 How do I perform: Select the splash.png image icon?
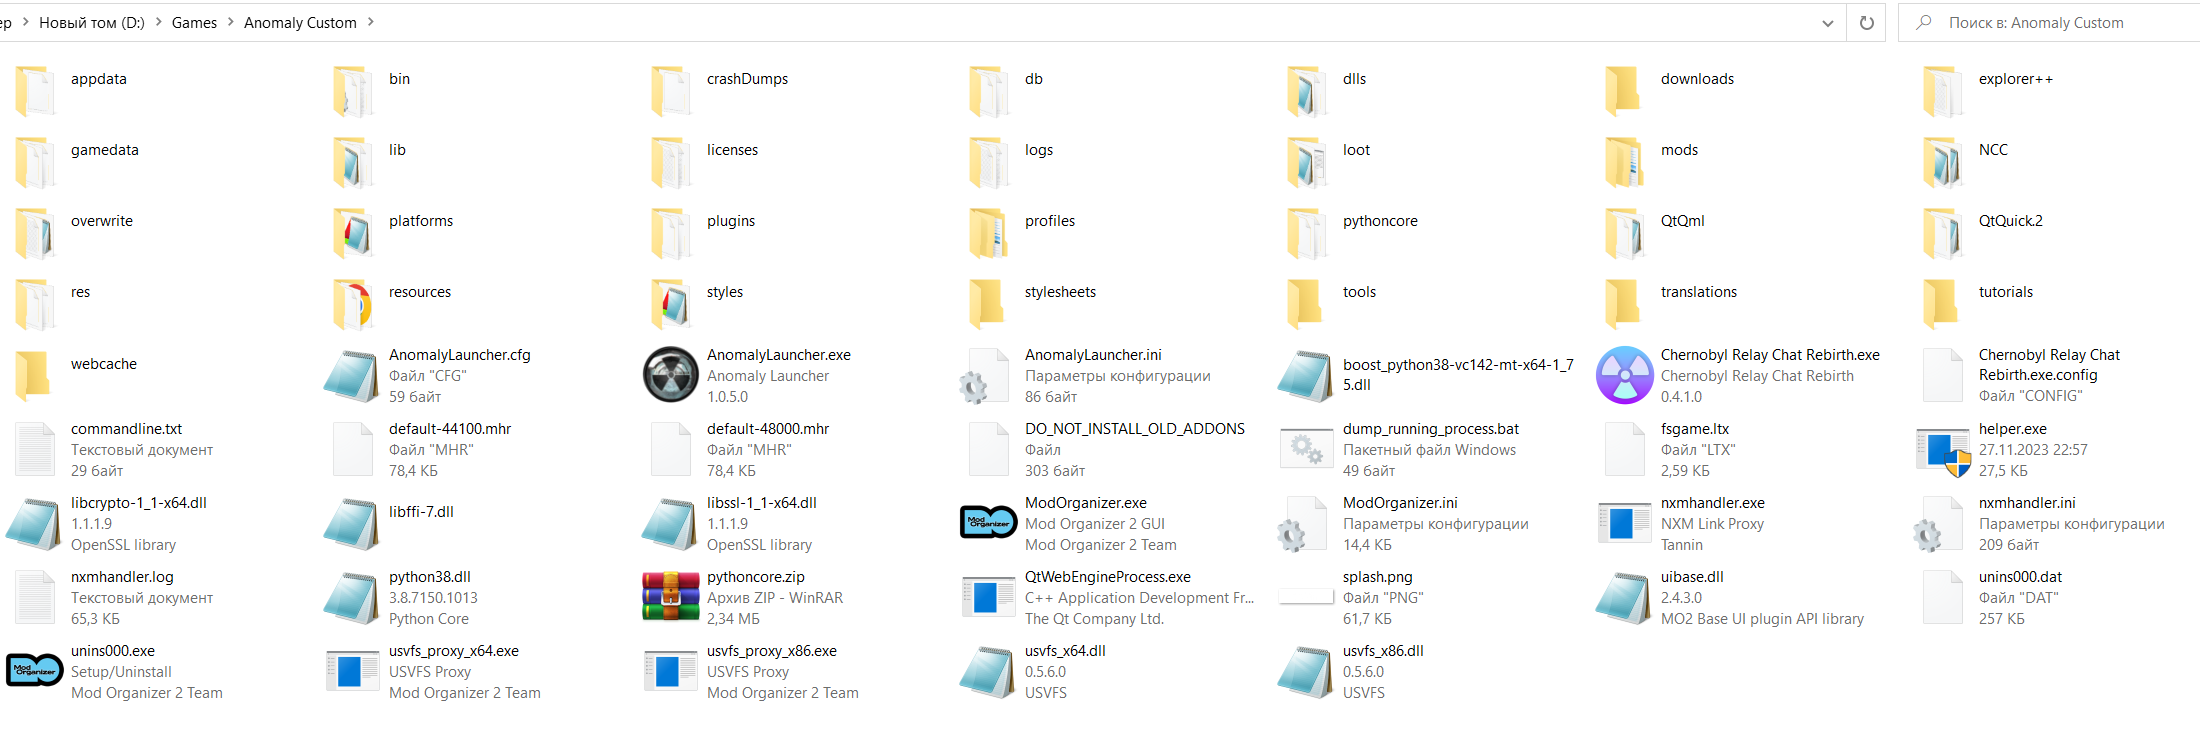tap(1306, 597)
